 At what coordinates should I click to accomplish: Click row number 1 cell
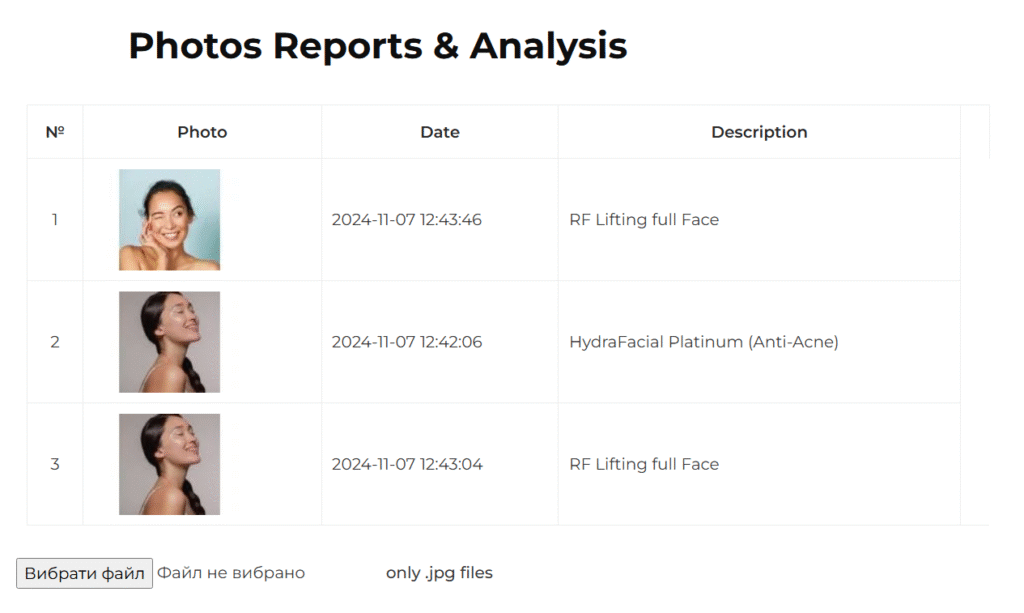[55, 220]
